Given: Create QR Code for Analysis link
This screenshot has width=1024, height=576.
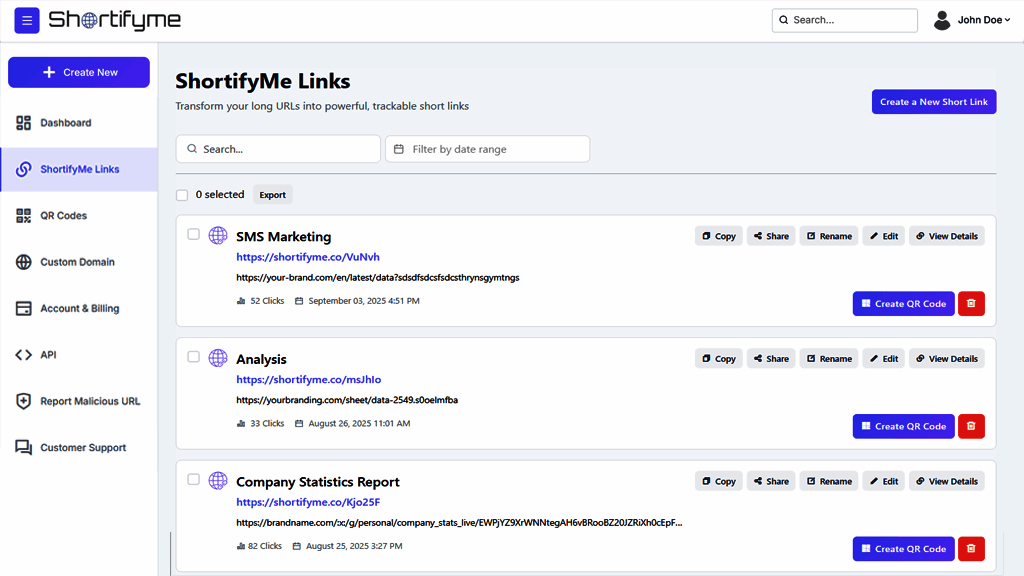Looking at the screenshot, I should tap(903, 426).
